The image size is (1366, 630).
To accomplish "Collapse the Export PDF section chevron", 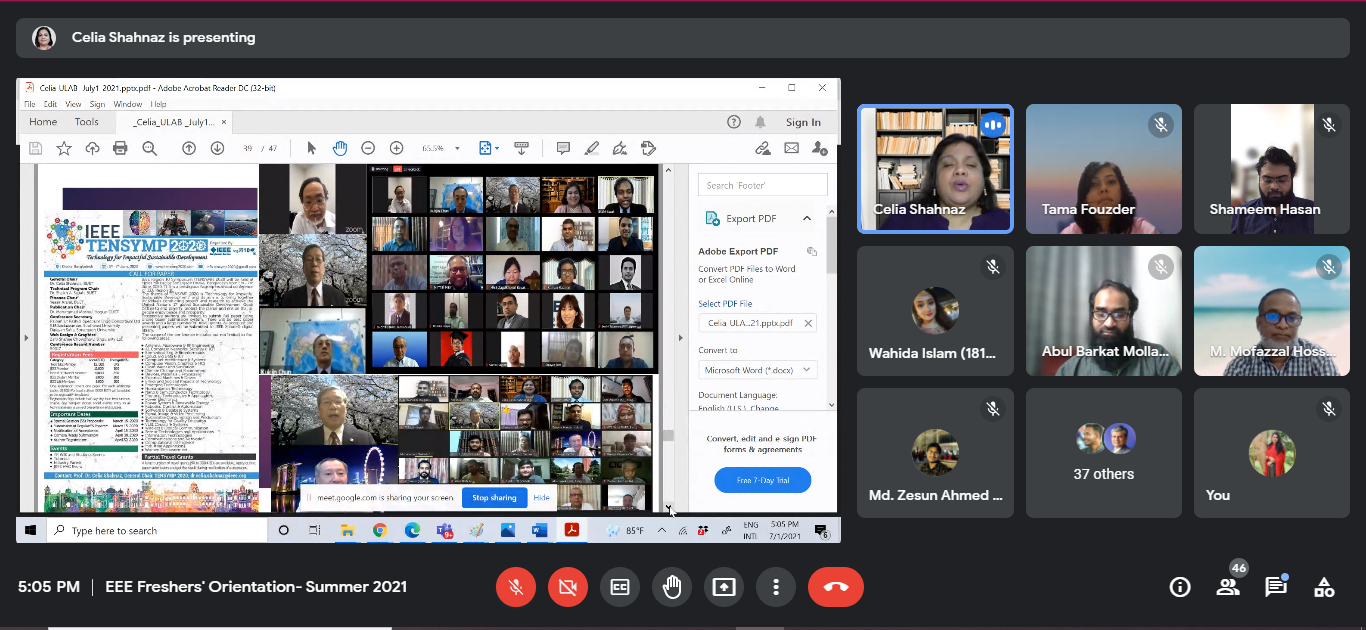I will [807, 218].
